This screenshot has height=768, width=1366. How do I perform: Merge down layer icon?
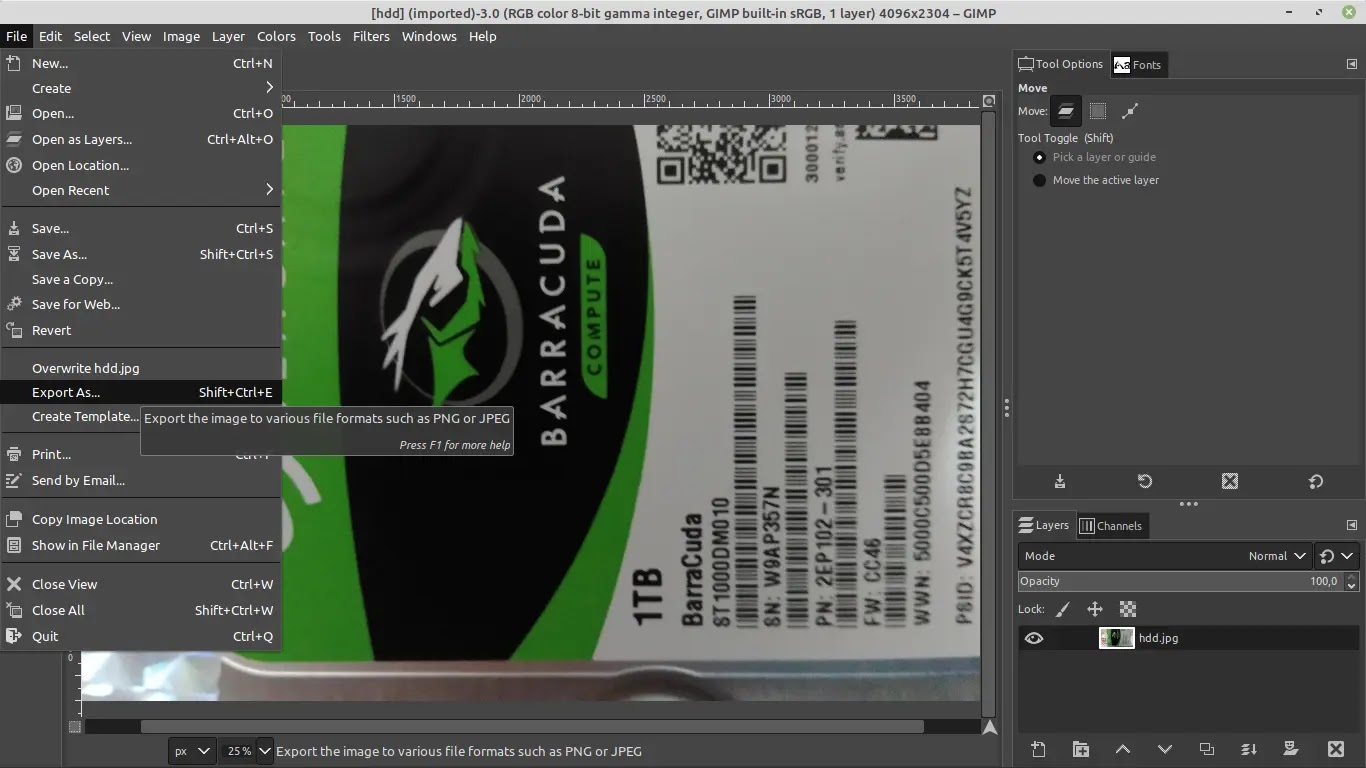pyautogui.click(x=1249, y=749)
